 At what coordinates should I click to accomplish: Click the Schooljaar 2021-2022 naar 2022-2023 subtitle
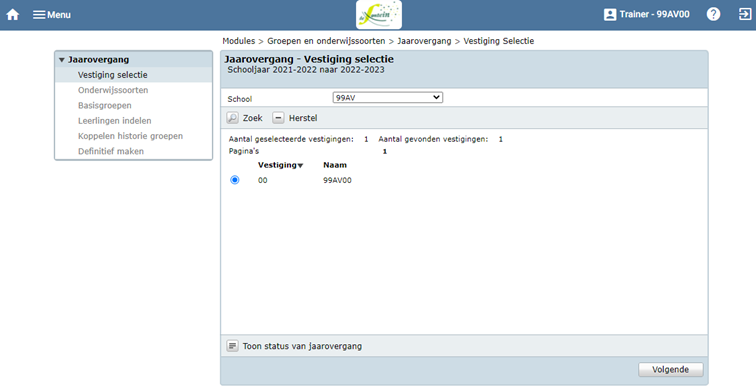click(306, 69)
